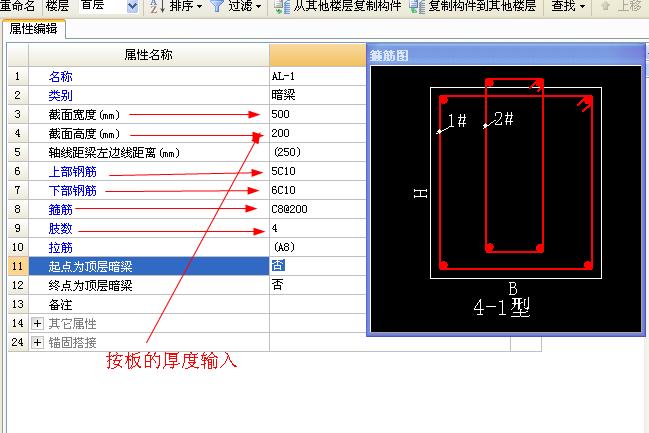Click the sort A-Z icon
The height and width of the screenshot is (433, 649).
(157, 6)
